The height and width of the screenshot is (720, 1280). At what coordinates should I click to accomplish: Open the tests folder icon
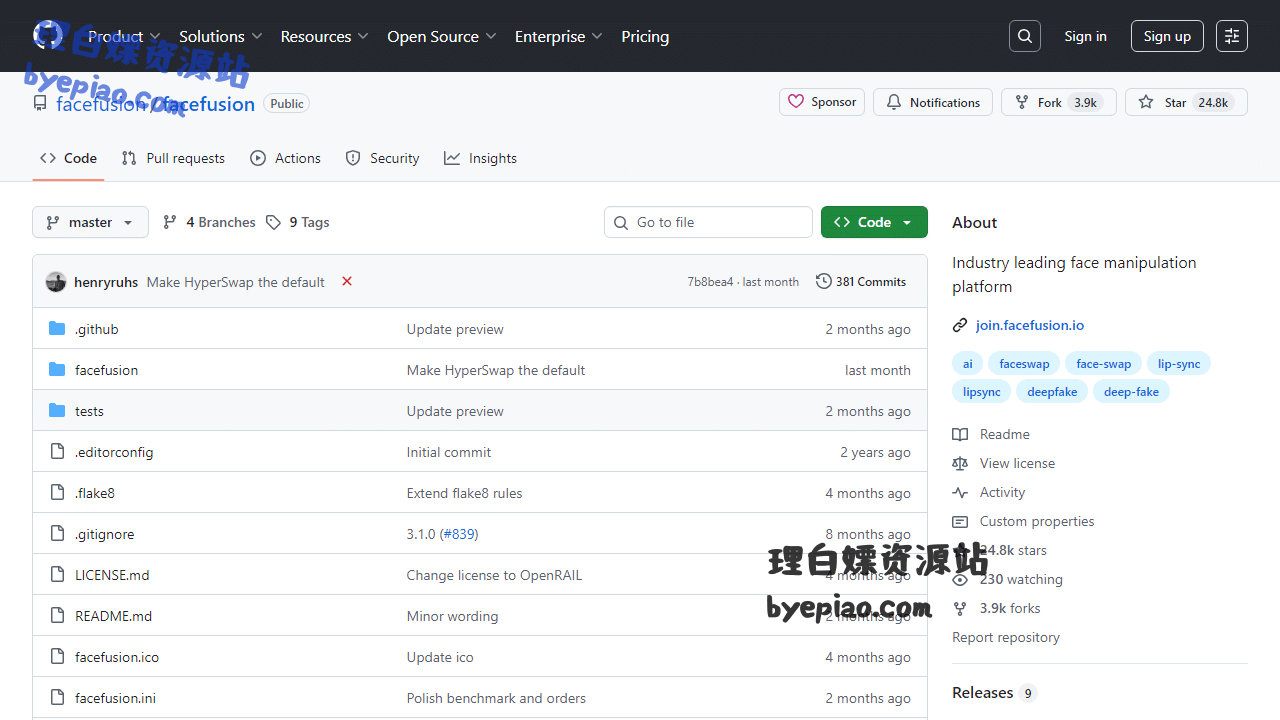click(x=57, y=410)
